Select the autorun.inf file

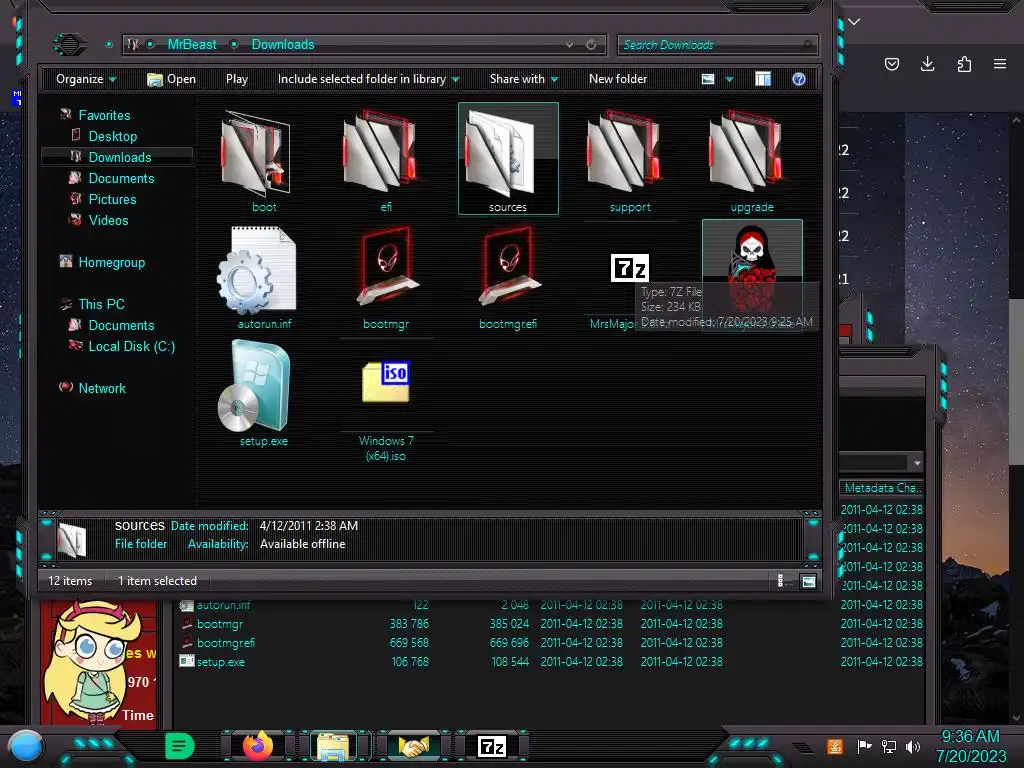click(264, 278)
